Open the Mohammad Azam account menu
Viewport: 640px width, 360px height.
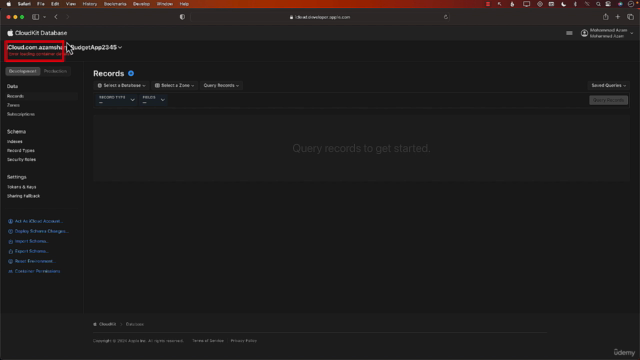607,33
